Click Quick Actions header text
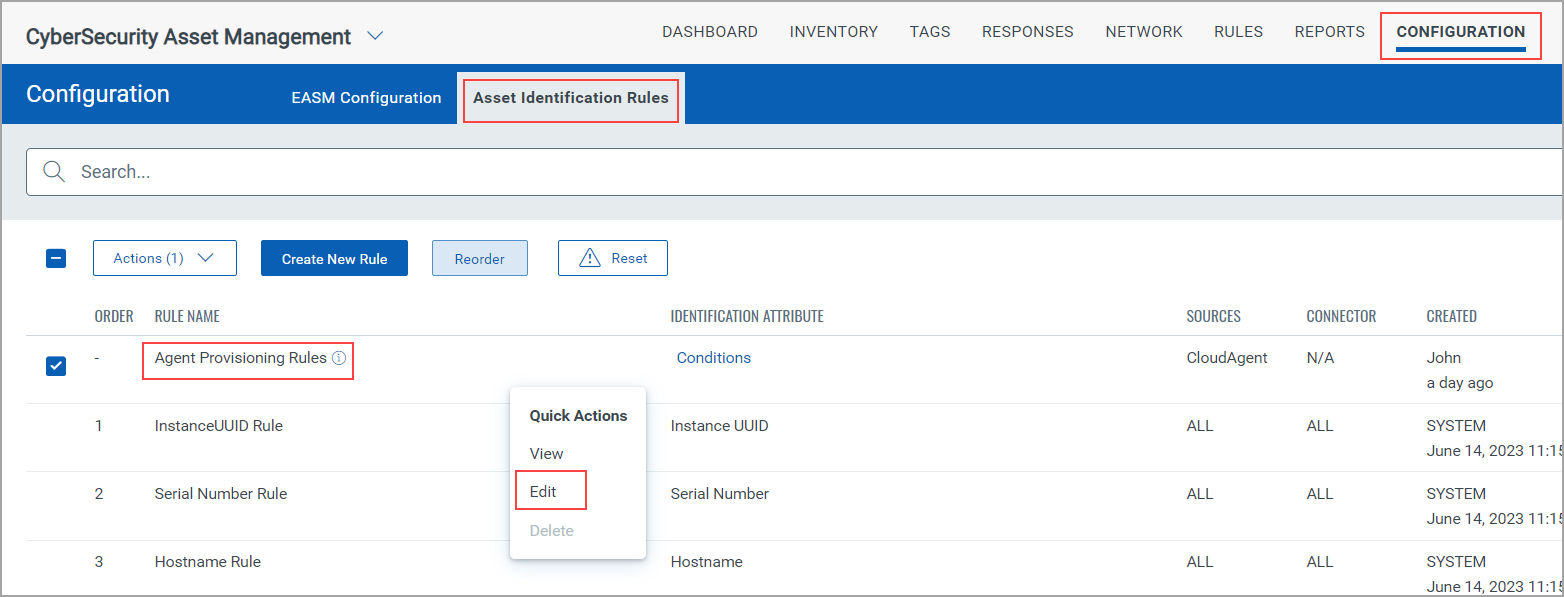This screenshot has width=1564, height=597. pos(578,416)
